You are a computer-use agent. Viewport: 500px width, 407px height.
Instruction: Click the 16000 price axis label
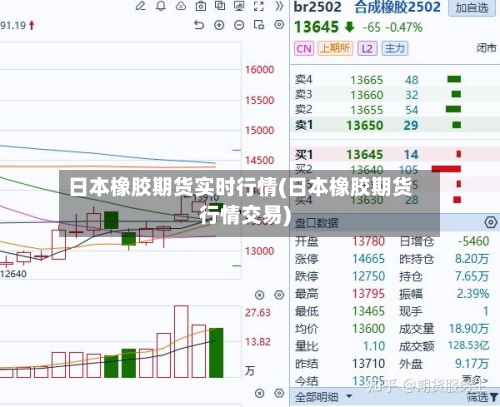pyautogui.click(x=259, y=70)
